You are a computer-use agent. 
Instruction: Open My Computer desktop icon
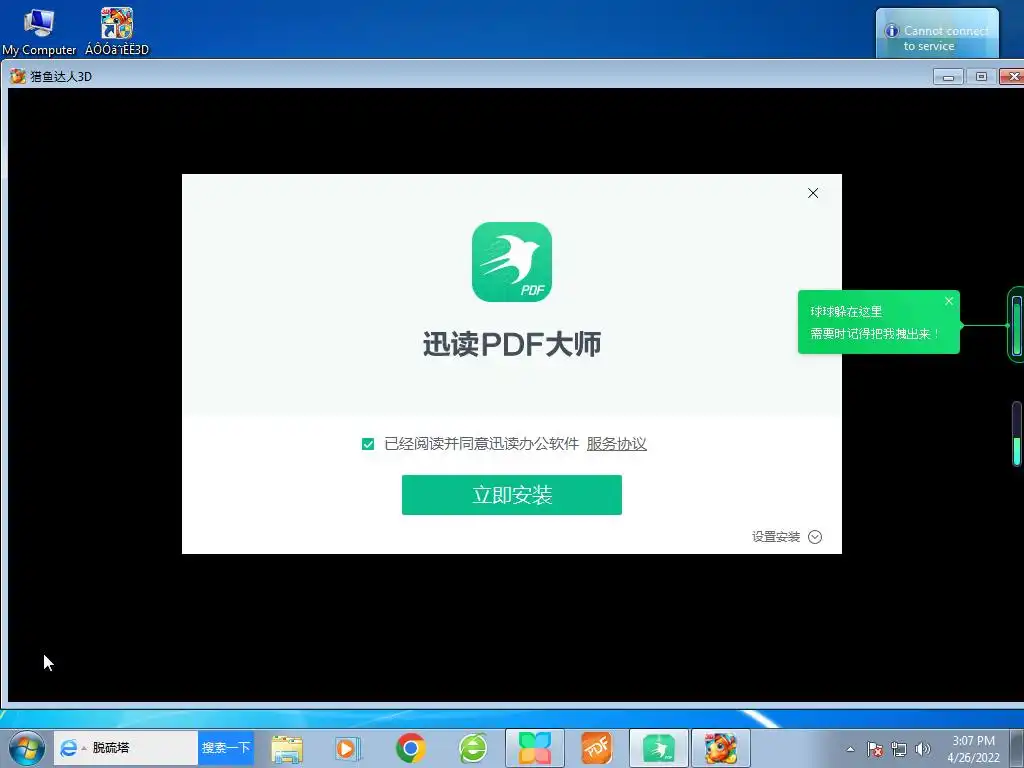click(x=39, y=31)
